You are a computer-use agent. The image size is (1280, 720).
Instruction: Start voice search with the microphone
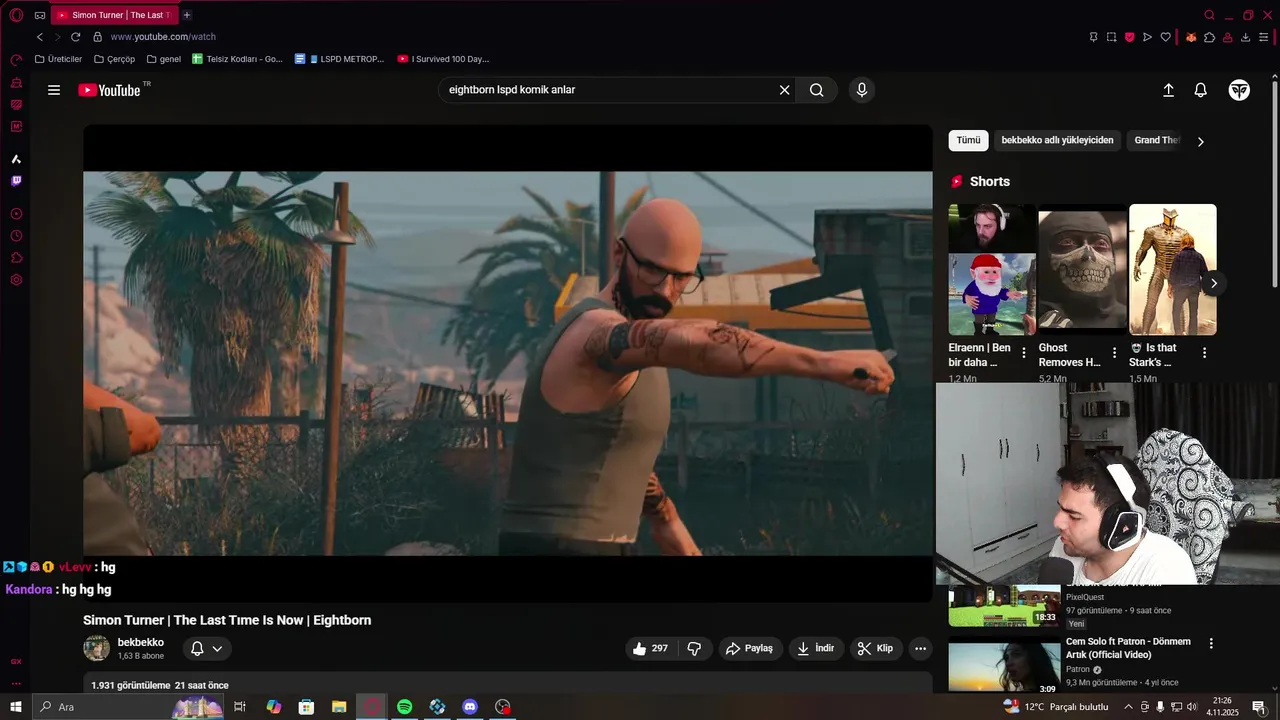point(862,90)
